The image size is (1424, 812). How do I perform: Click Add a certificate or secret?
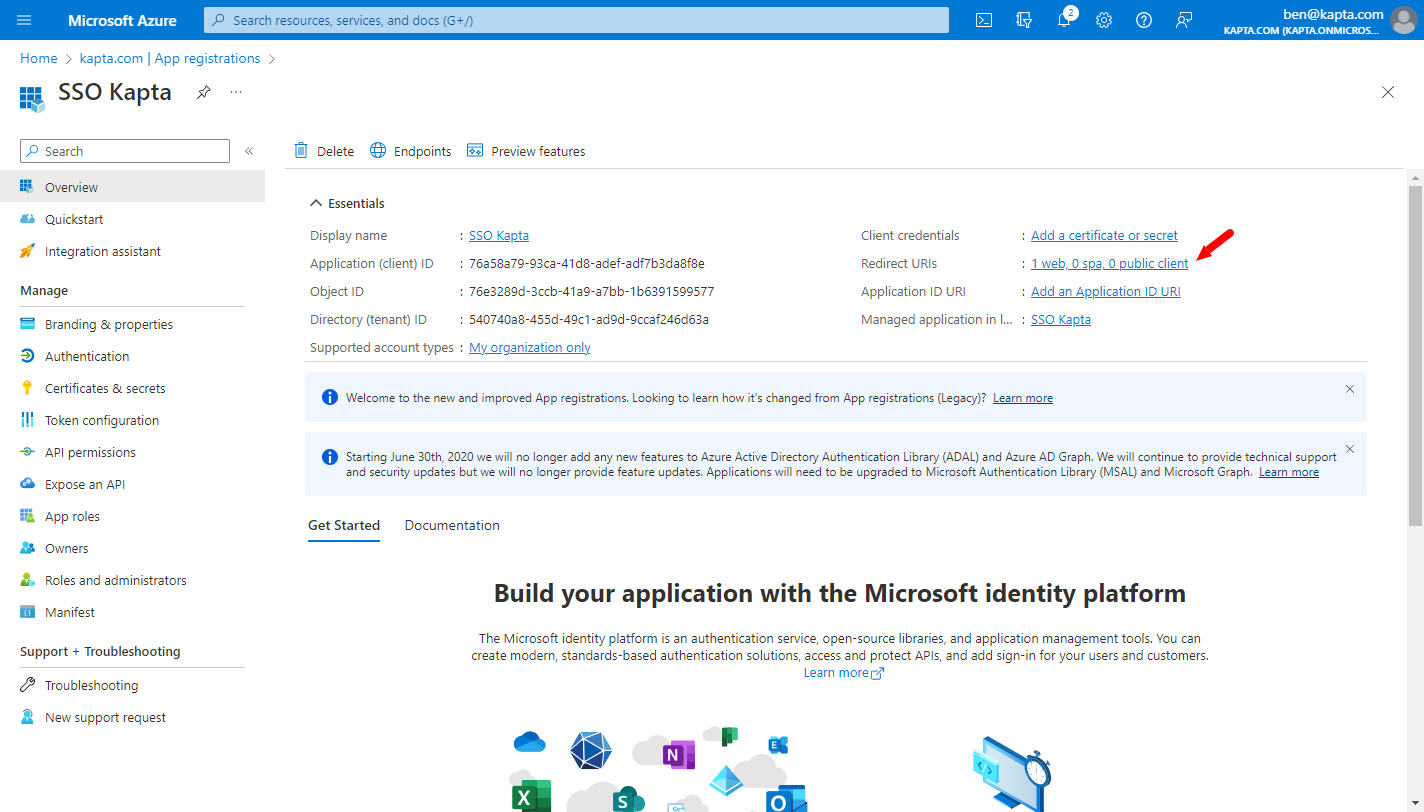tap(1104, 236)
